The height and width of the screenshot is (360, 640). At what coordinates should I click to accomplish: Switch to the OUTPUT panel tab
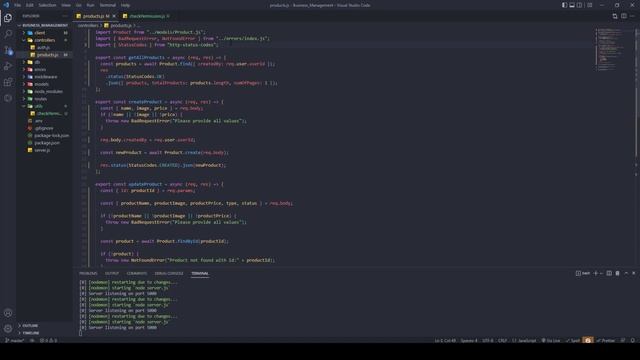click(112, 273)
